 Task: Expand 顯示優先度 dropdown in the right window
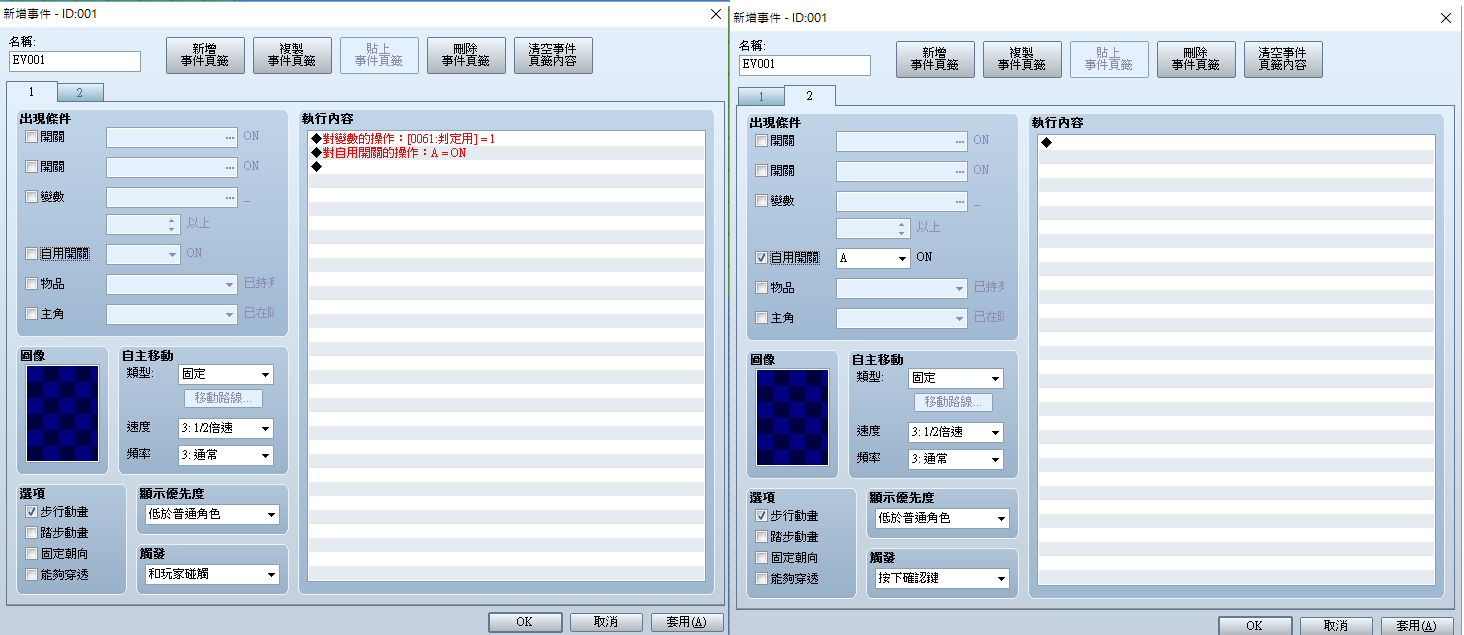click(x=941, y=518)
